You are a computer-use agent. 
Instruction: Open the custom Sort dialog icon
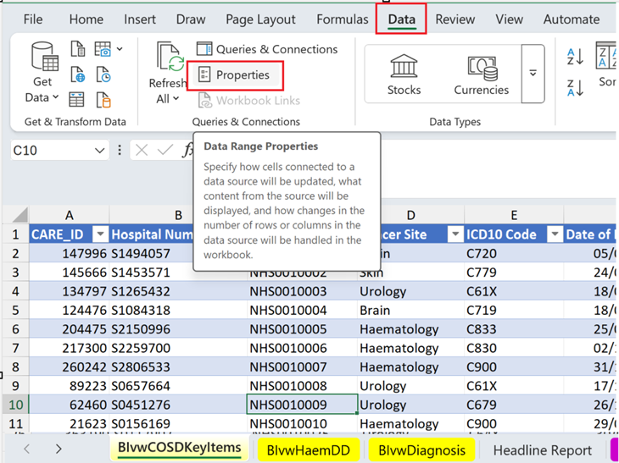click(x=606, y=55)
